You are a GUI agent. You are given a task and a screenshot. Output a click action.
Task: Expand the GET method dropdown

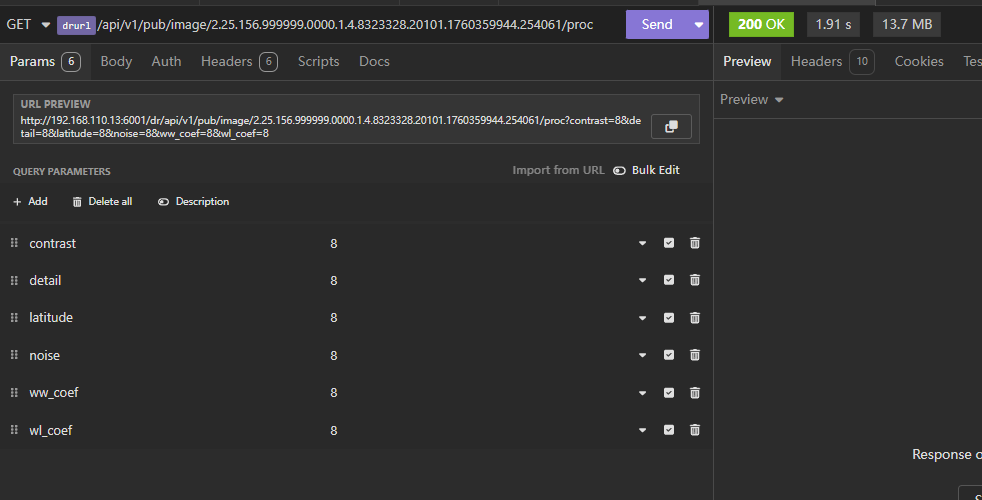(27, 24)
